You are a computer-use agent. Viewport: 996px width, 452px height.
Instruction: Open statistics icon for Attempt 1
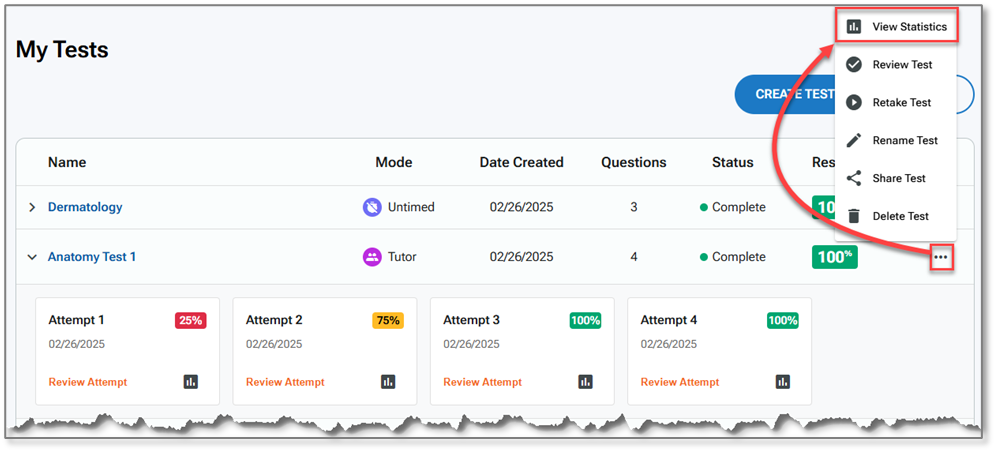click(x=191, y=382)
